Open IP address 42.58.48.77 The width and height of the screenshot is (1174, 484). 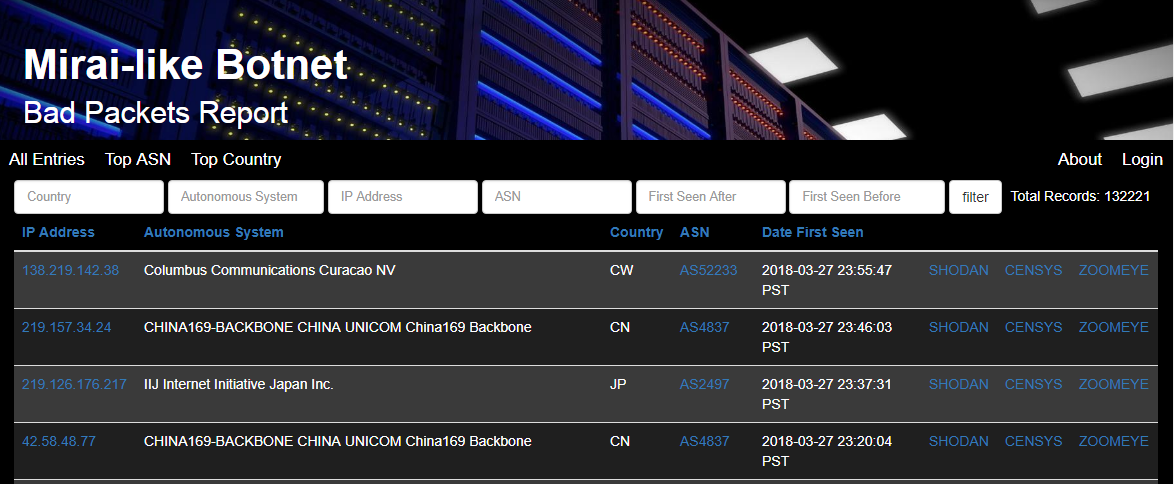[x=59, y=441]
